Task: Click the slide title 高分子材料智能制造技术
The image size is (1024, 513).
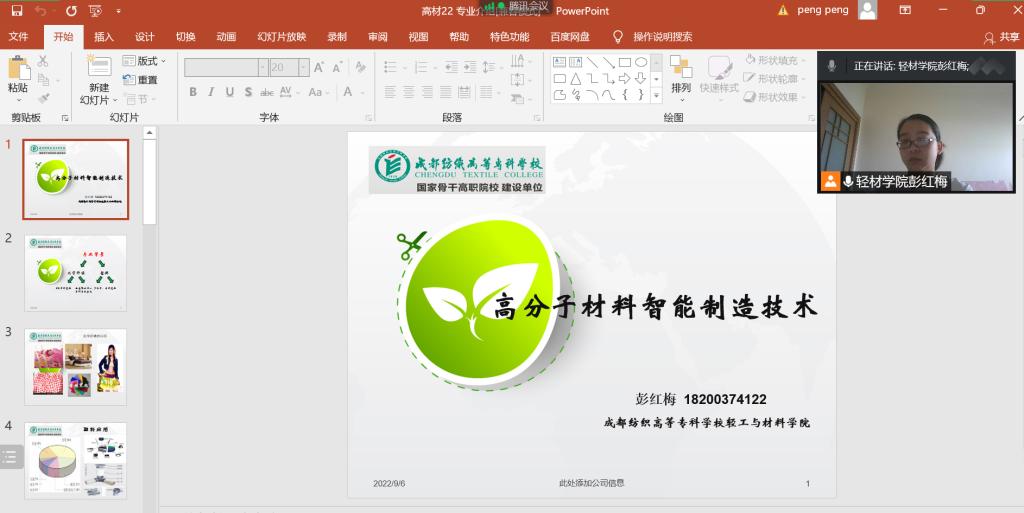Action: pyautogui.click(x=655, y=307)
